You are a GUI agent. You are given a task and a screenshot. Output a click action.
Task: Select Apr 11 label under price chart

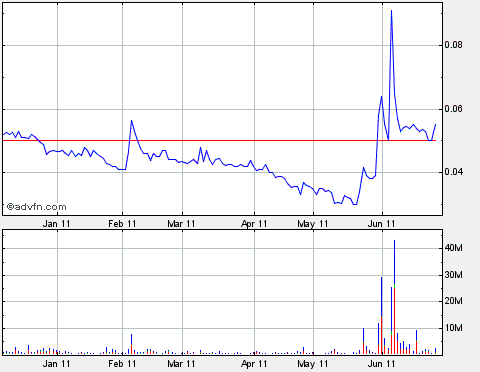point(254,224)
